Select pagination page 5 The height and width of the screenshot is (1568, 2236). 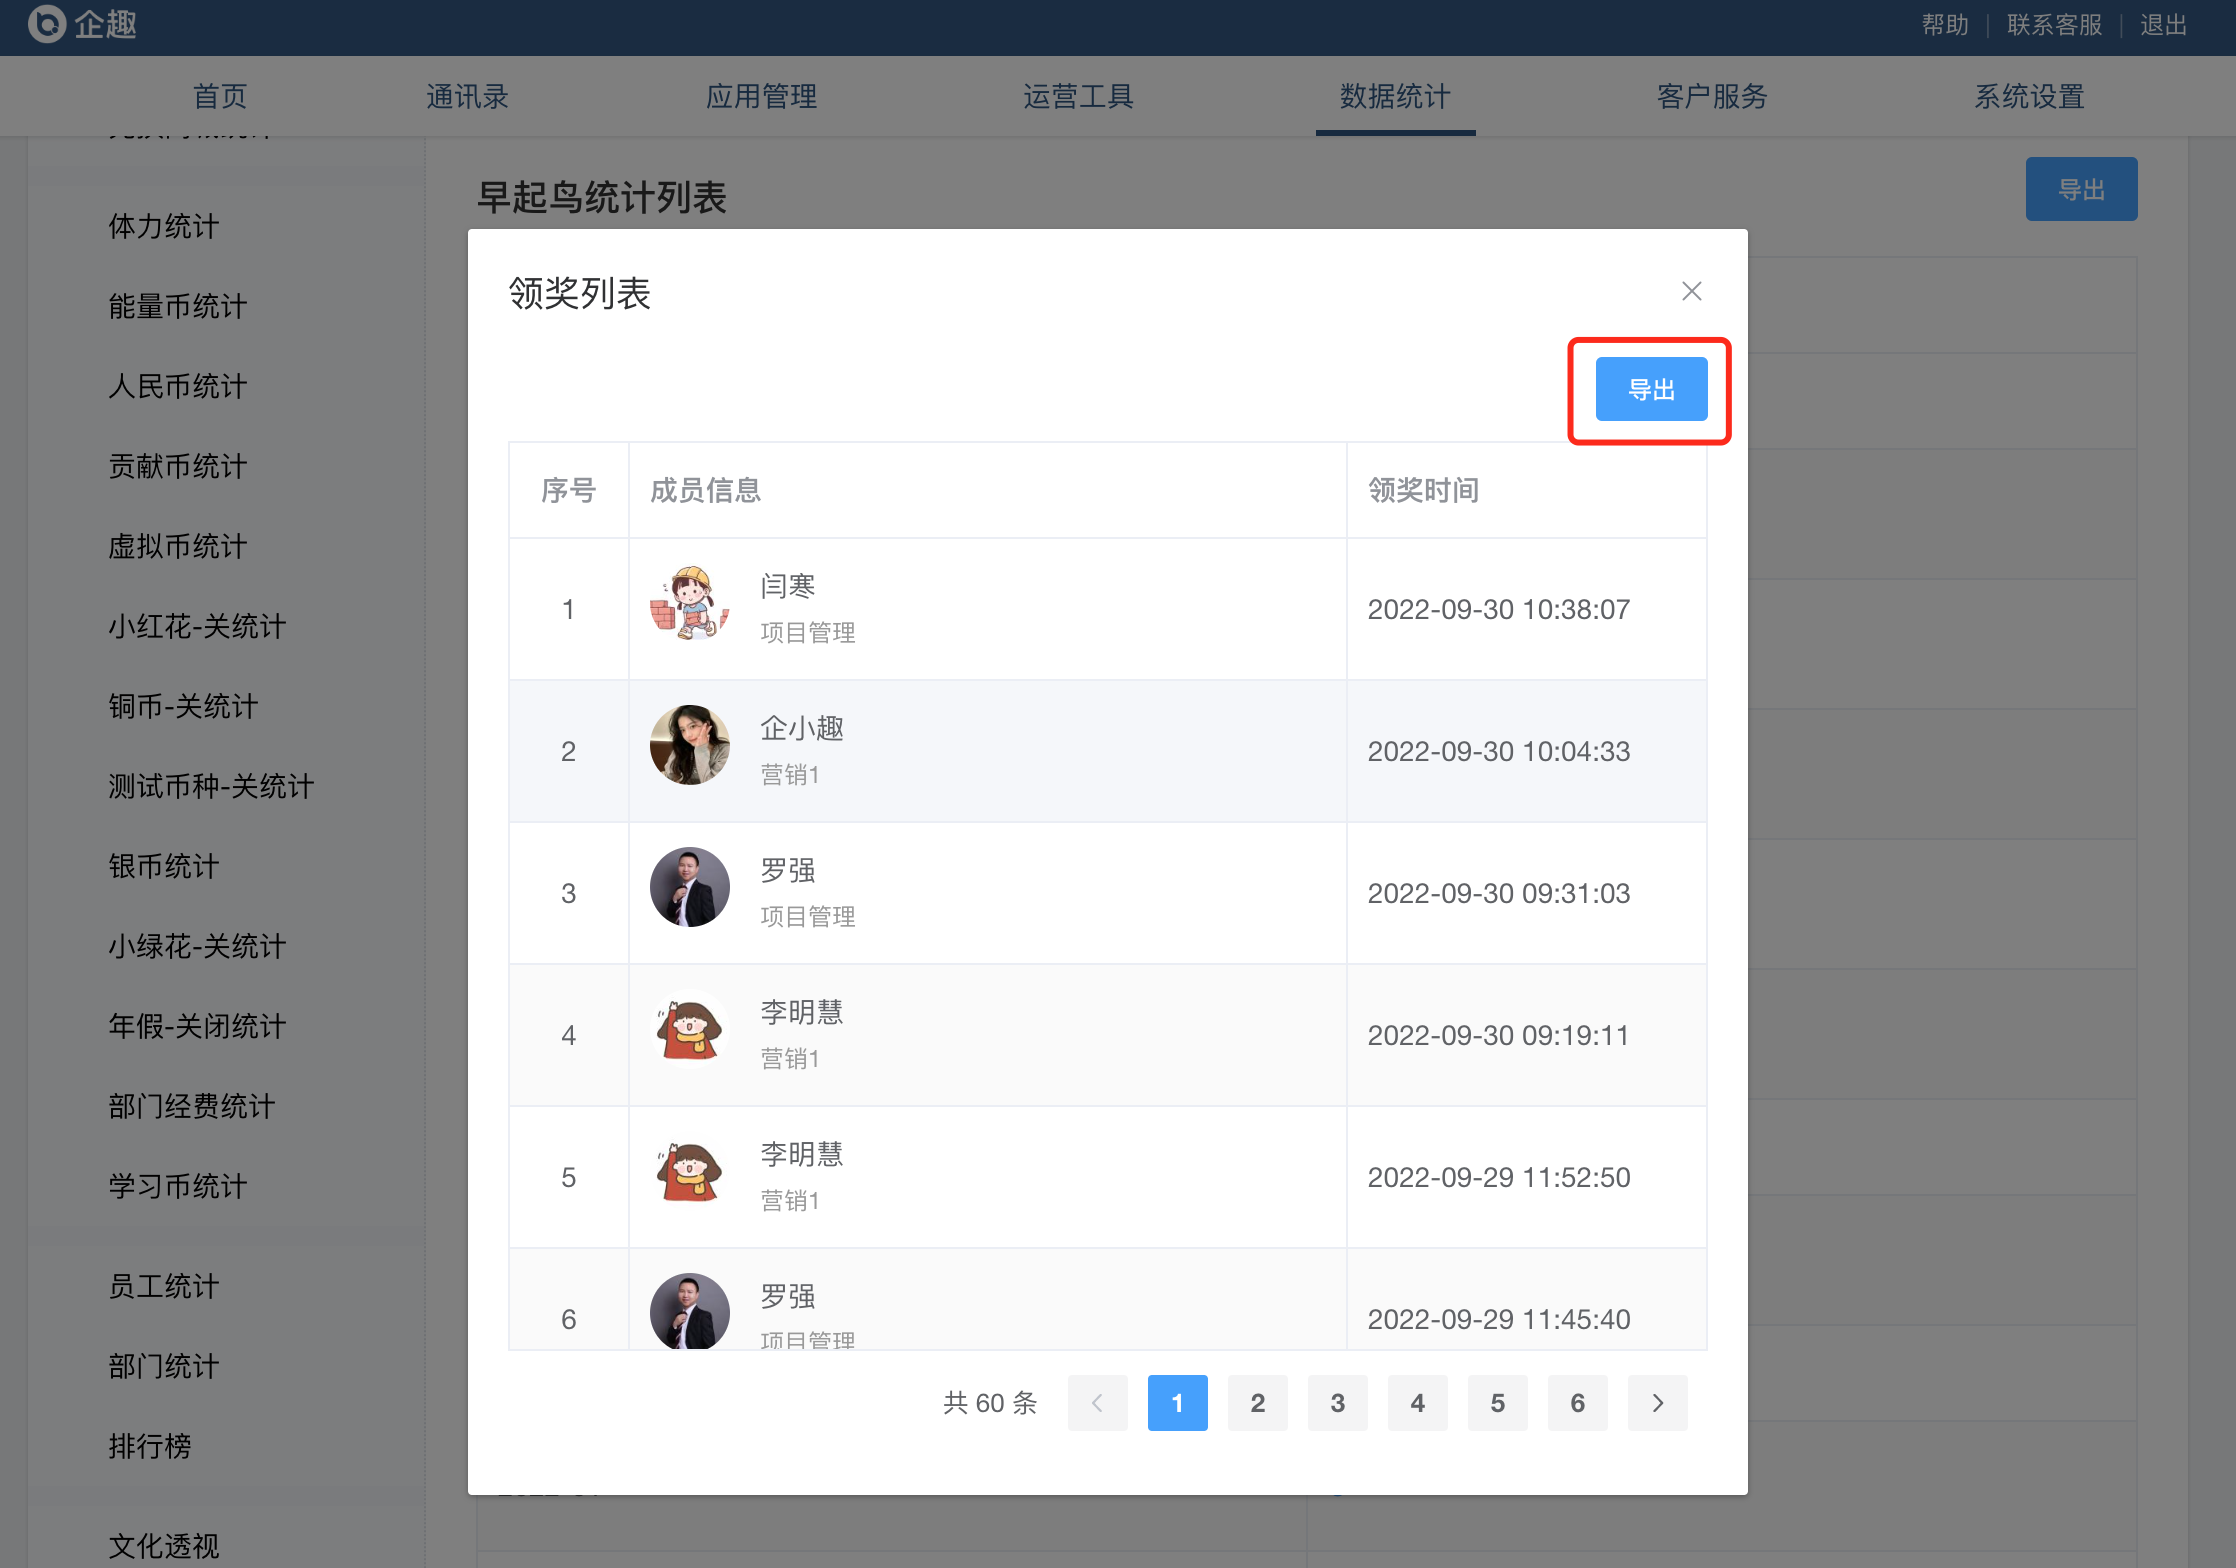pyautogui.click(x=1497, y=1403)
